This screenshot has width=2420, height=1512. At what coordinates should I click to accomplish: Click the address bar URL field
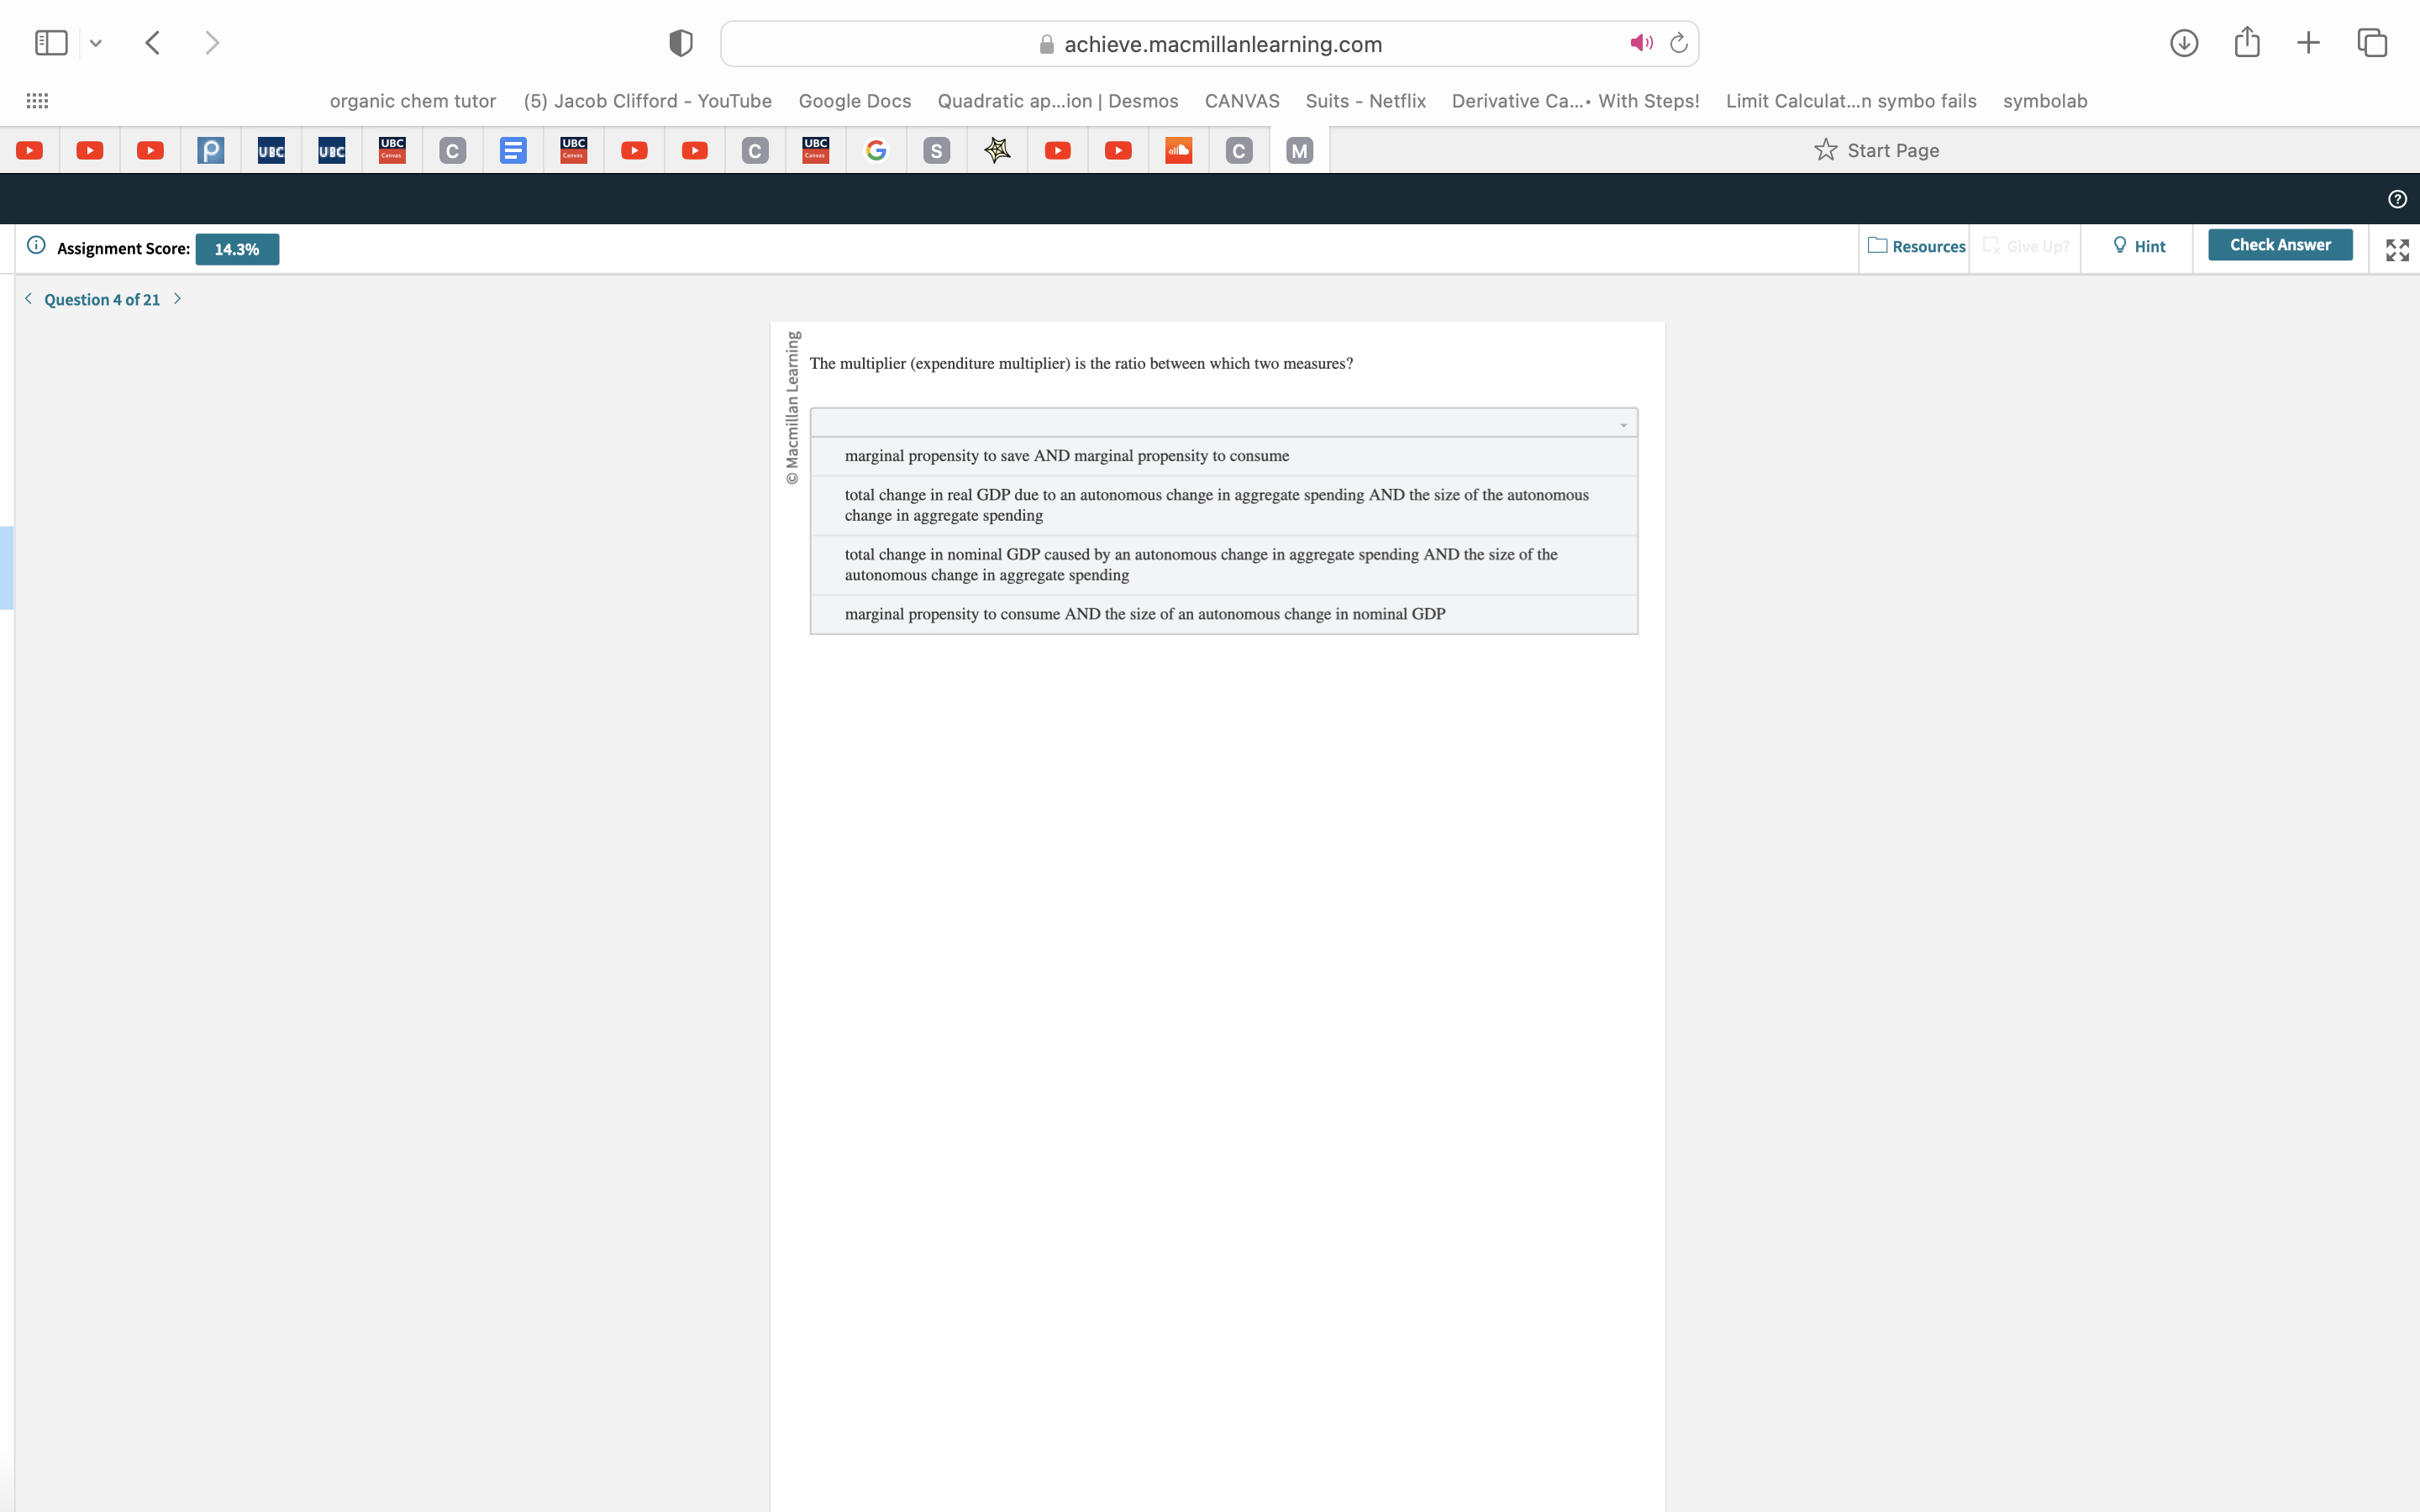coord(1221,44)
